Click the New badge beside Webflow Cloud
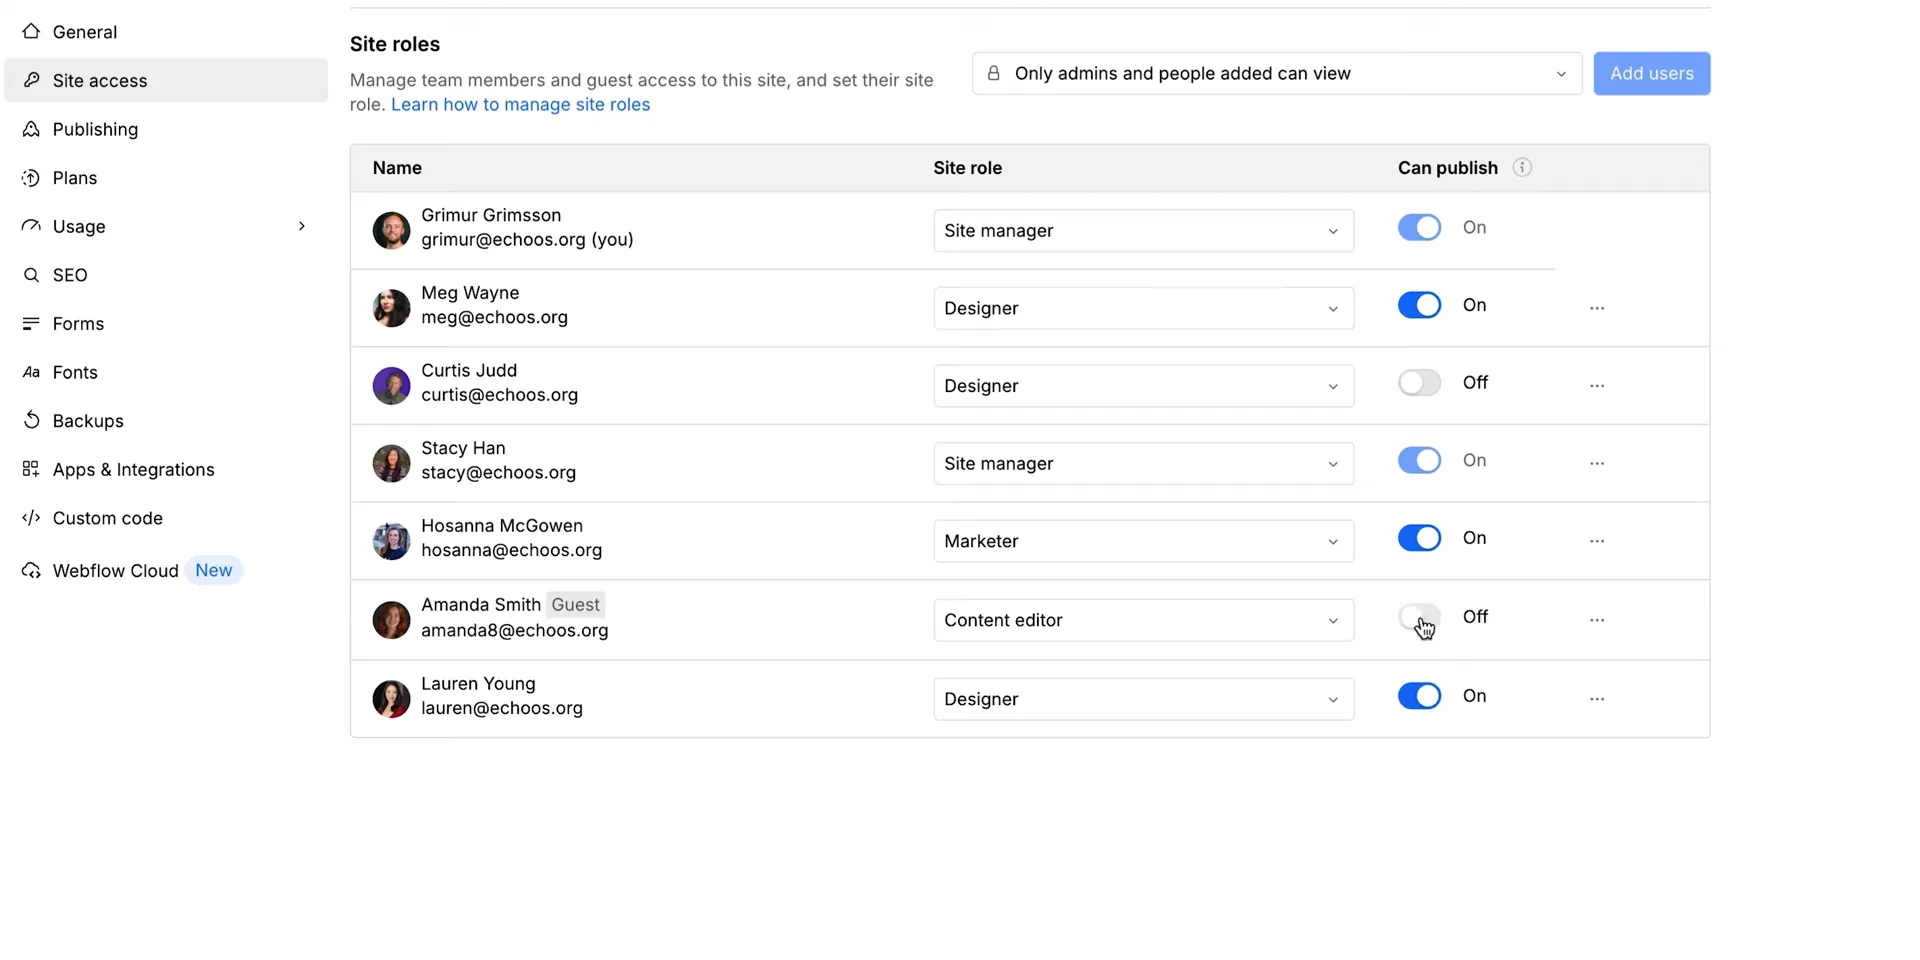 pyautogui.click(x=214, y=570)
